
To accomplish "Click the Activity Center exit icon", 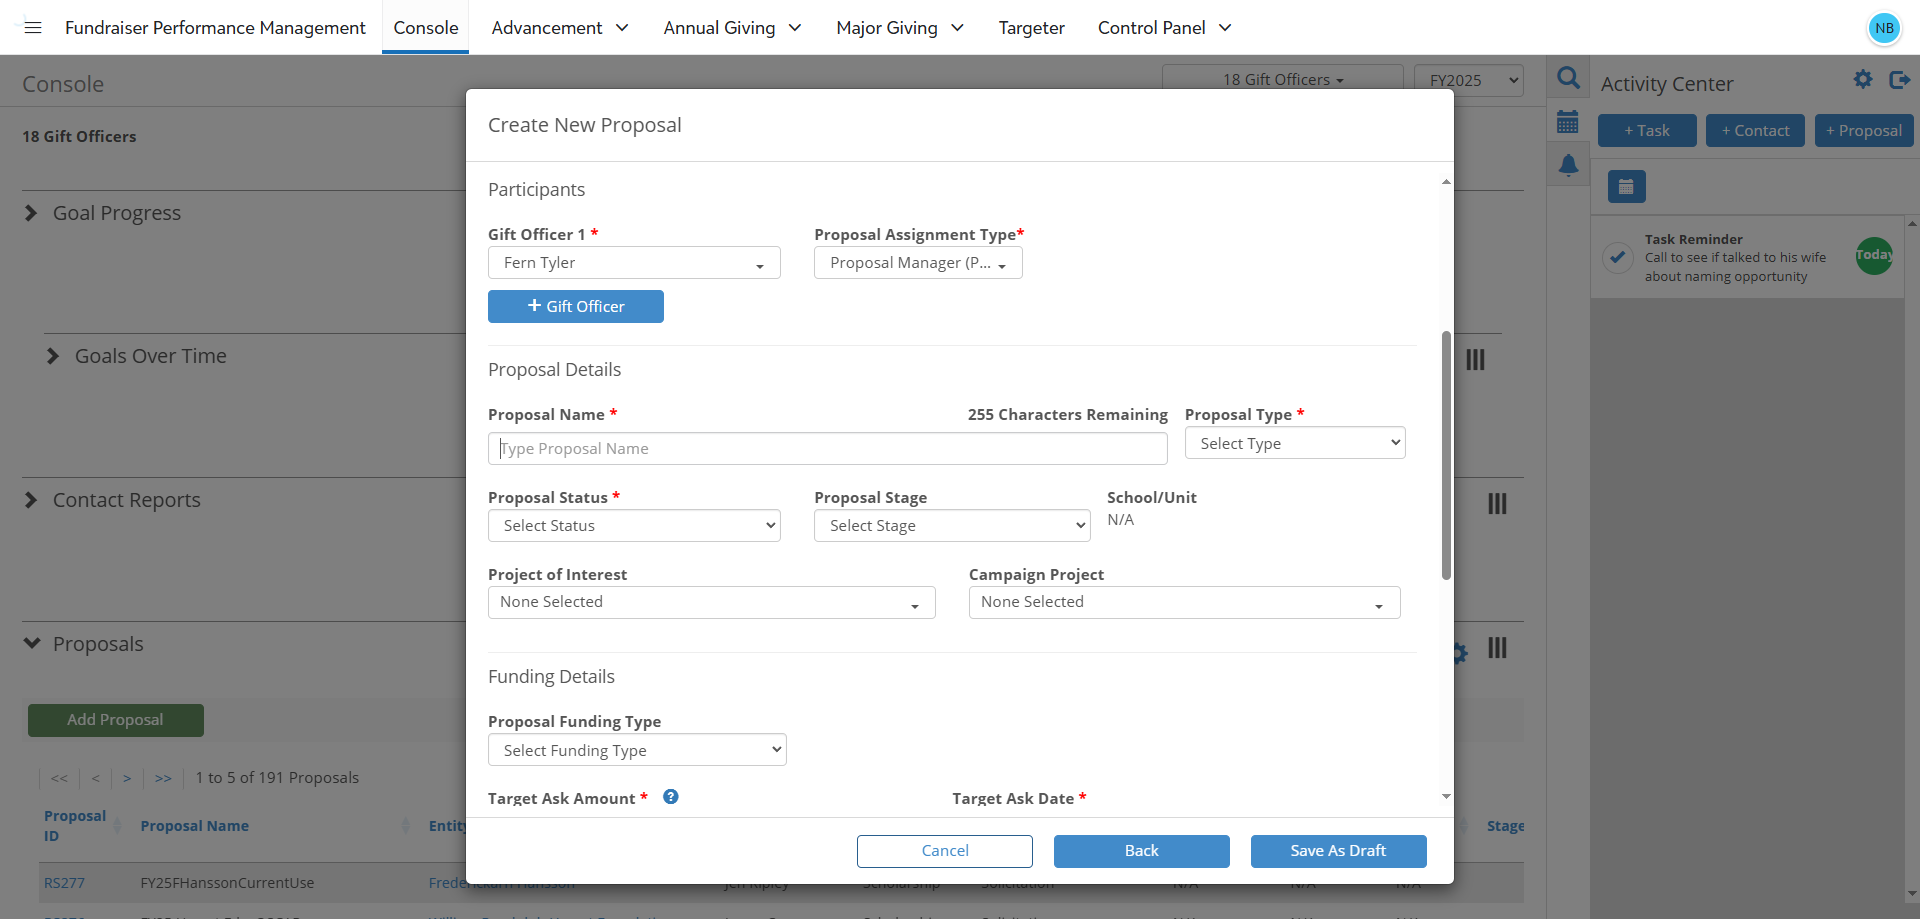I will [x=1899, y=79].
